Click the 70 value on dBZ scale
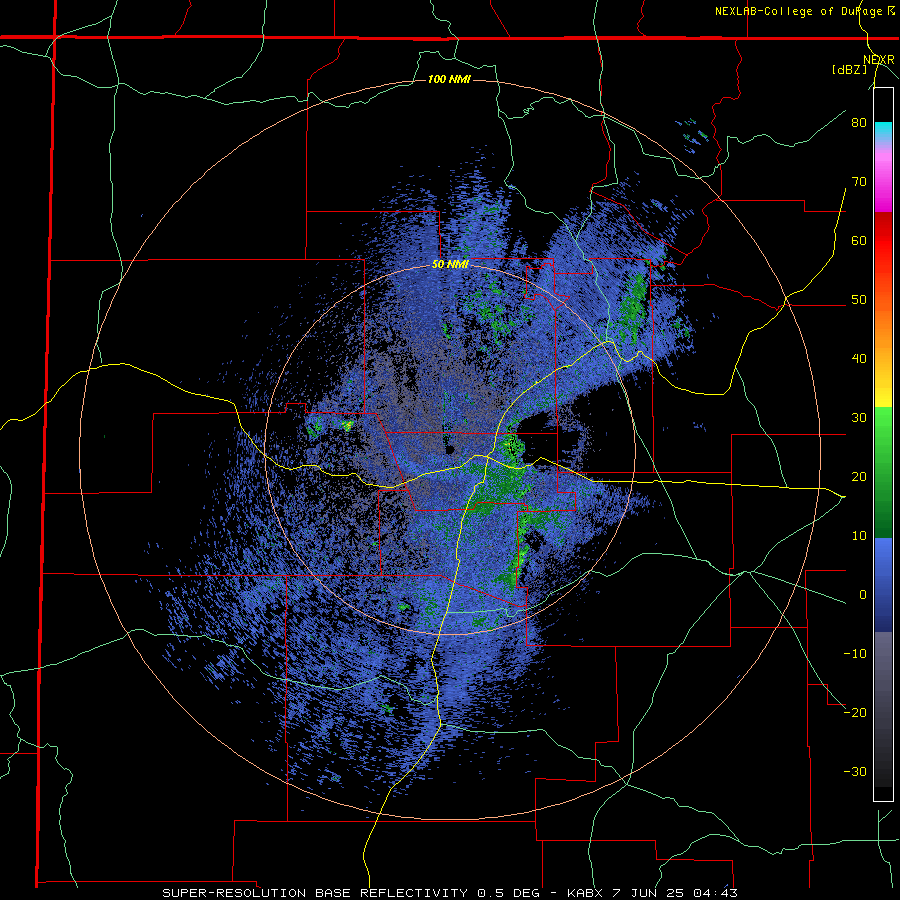Screen dimensions: 900x900 (x=859, y=181)
